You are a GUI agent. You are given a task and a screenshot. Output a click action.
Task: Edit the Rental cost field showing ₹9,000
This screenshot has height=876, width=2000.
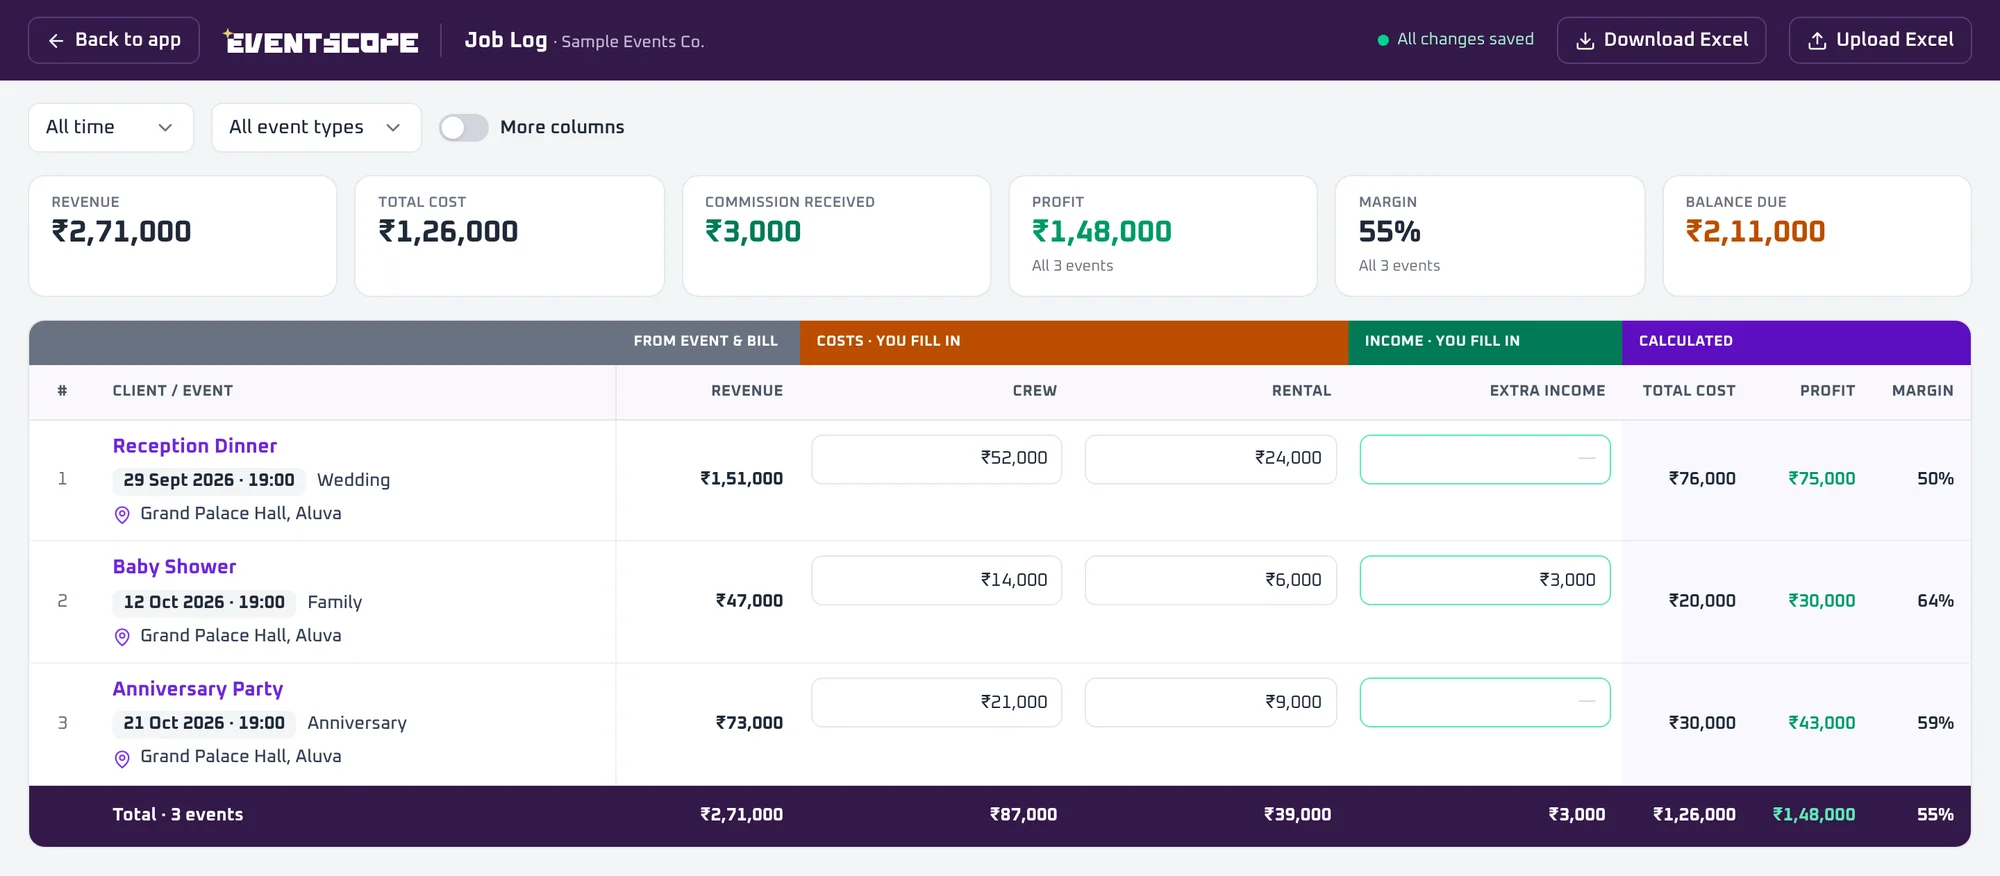(x=1211, y=702)
